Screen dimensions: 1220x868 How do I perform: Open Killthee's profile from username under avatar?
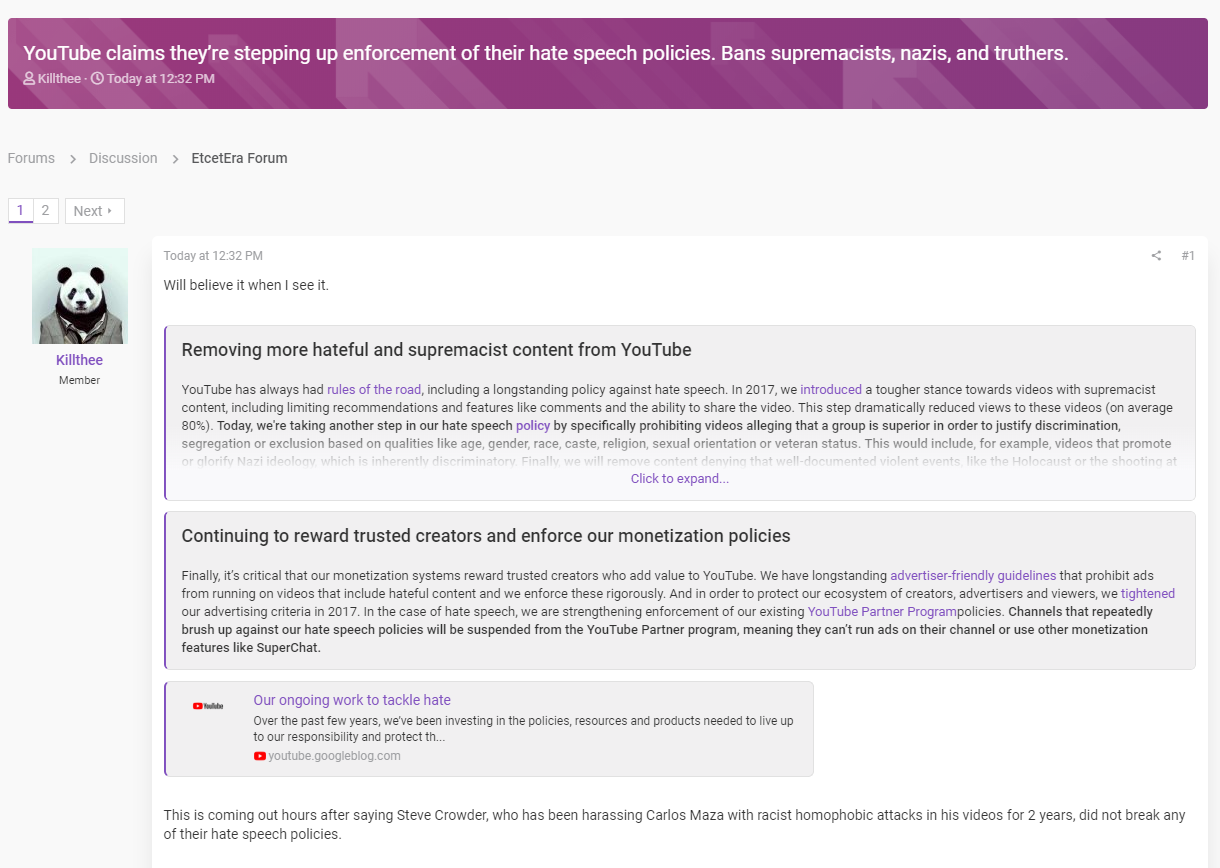tap(80, 360)
